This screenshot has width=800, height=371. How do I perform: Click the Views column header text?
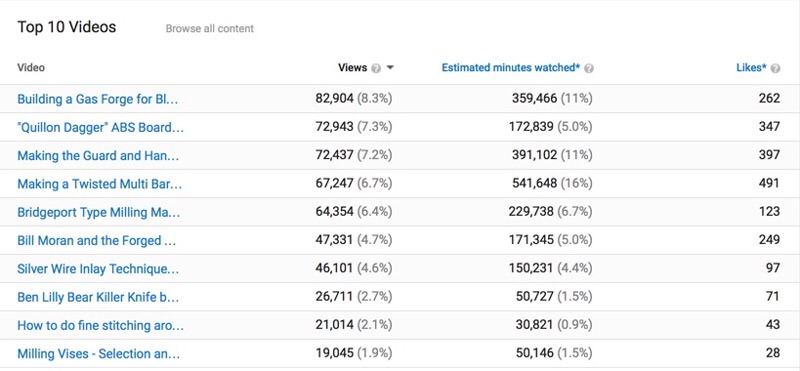[x=353, y=68]
